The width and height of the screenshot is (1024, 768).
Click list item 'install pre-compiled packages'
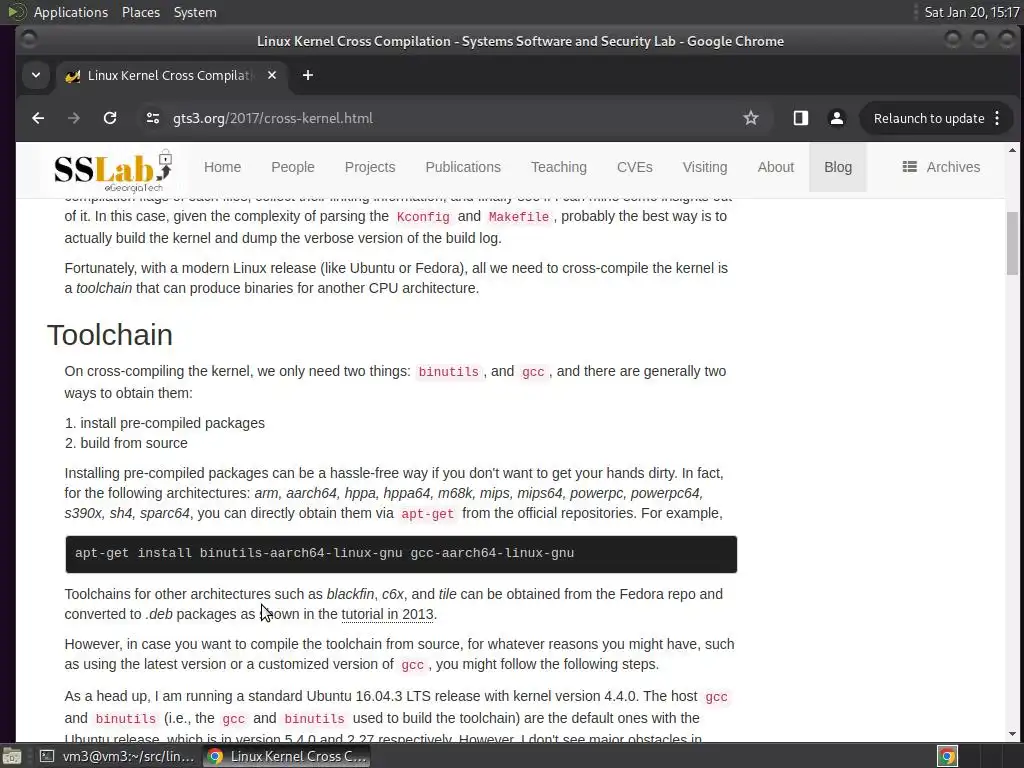point(172,423)
